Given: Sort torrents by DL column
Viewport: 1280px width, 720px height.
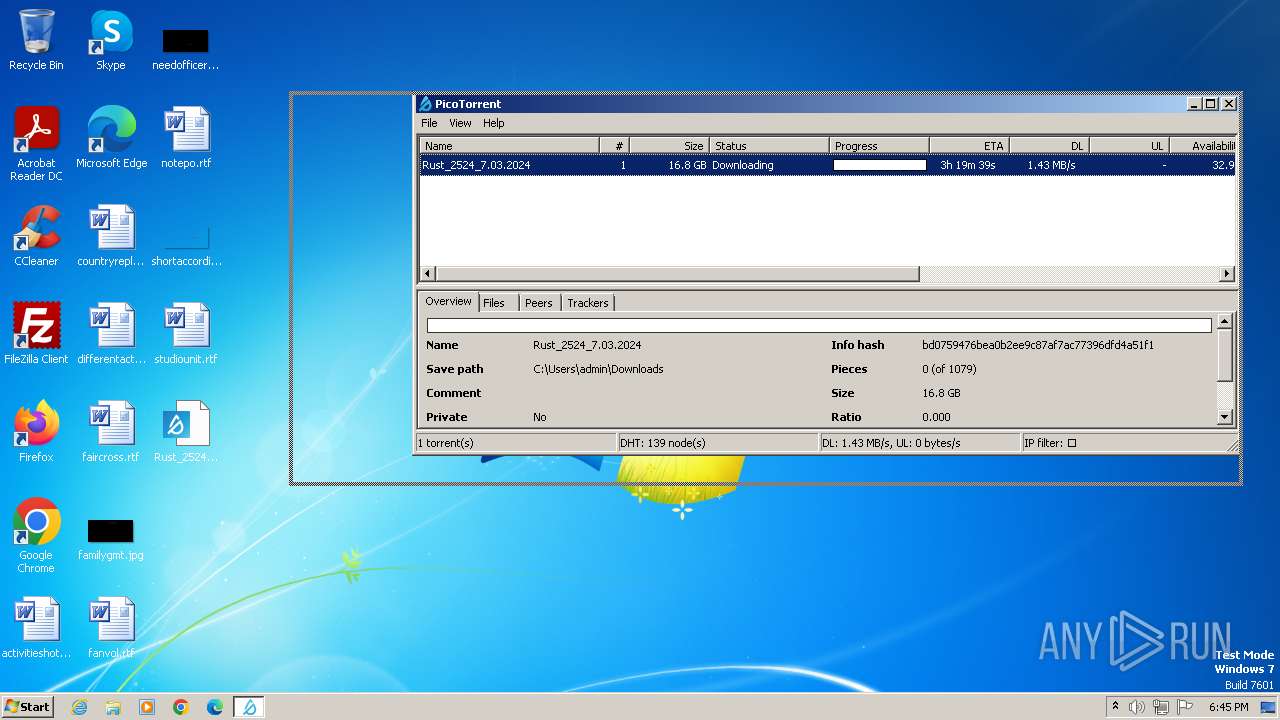Looking at the screenshot, I should (1049, 146).
